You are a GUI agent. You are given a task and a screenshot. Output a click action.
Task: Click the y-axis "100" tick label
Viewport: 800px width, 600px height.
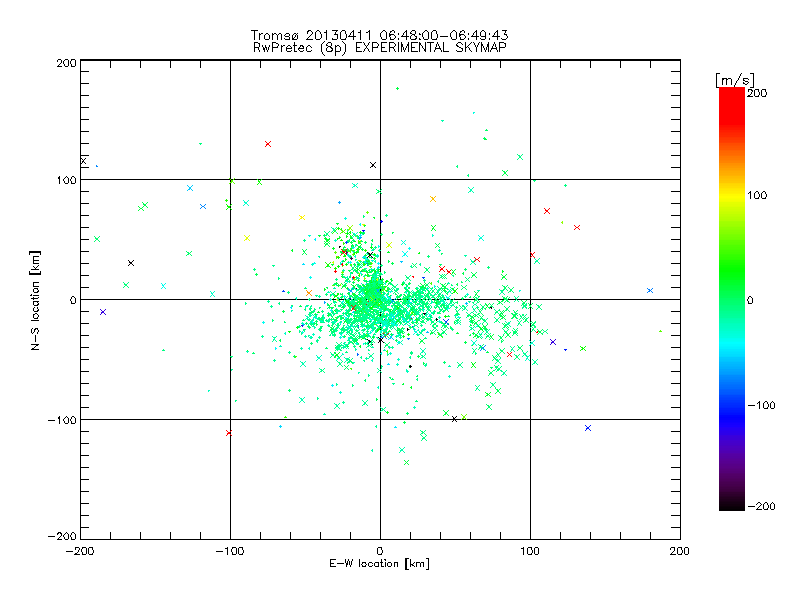[x=66, y=180]
